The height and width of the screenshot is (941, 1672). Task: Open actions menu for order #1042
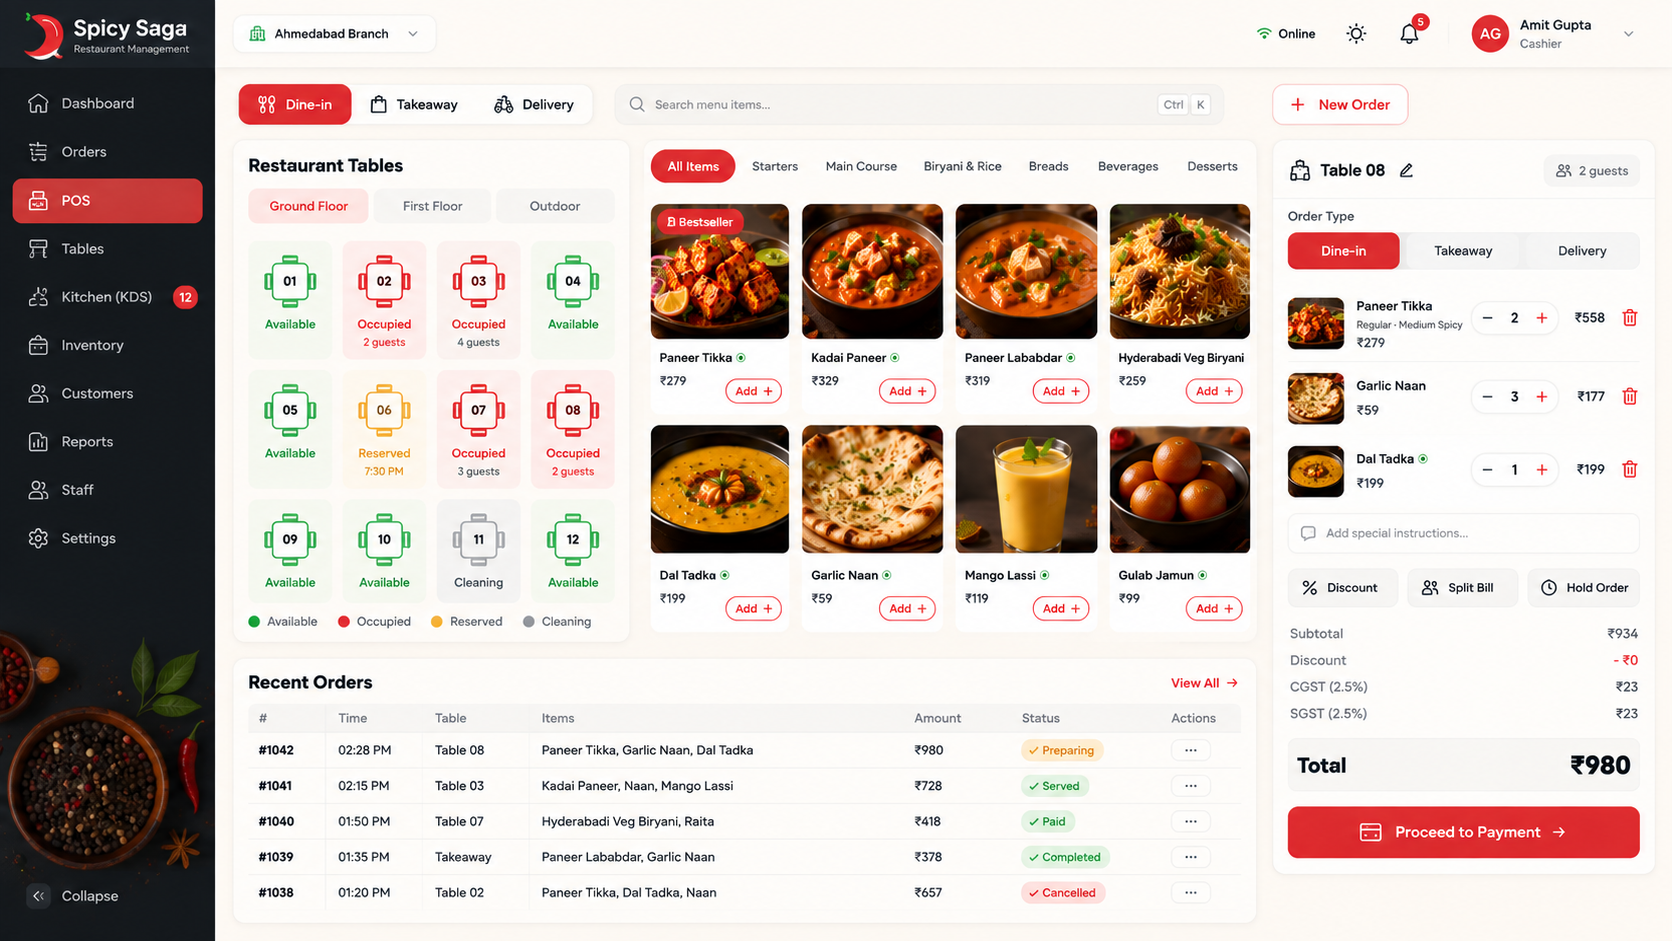coord(1190,750)
